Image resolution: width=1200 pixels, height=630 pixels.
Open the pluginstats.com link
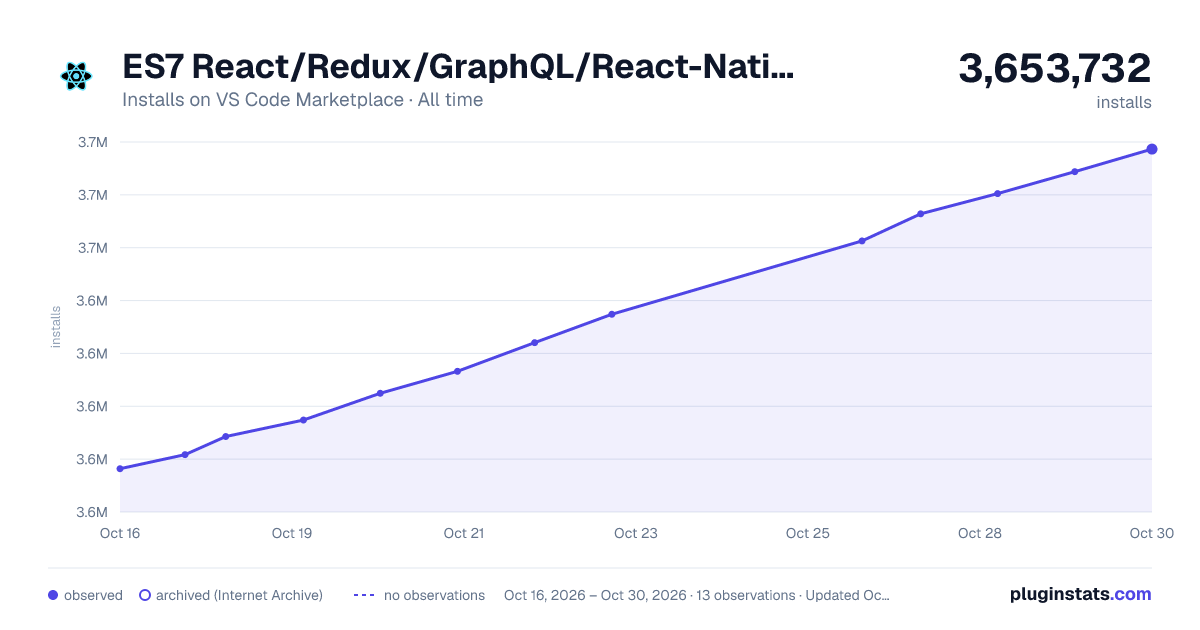tap(1081, 594)
